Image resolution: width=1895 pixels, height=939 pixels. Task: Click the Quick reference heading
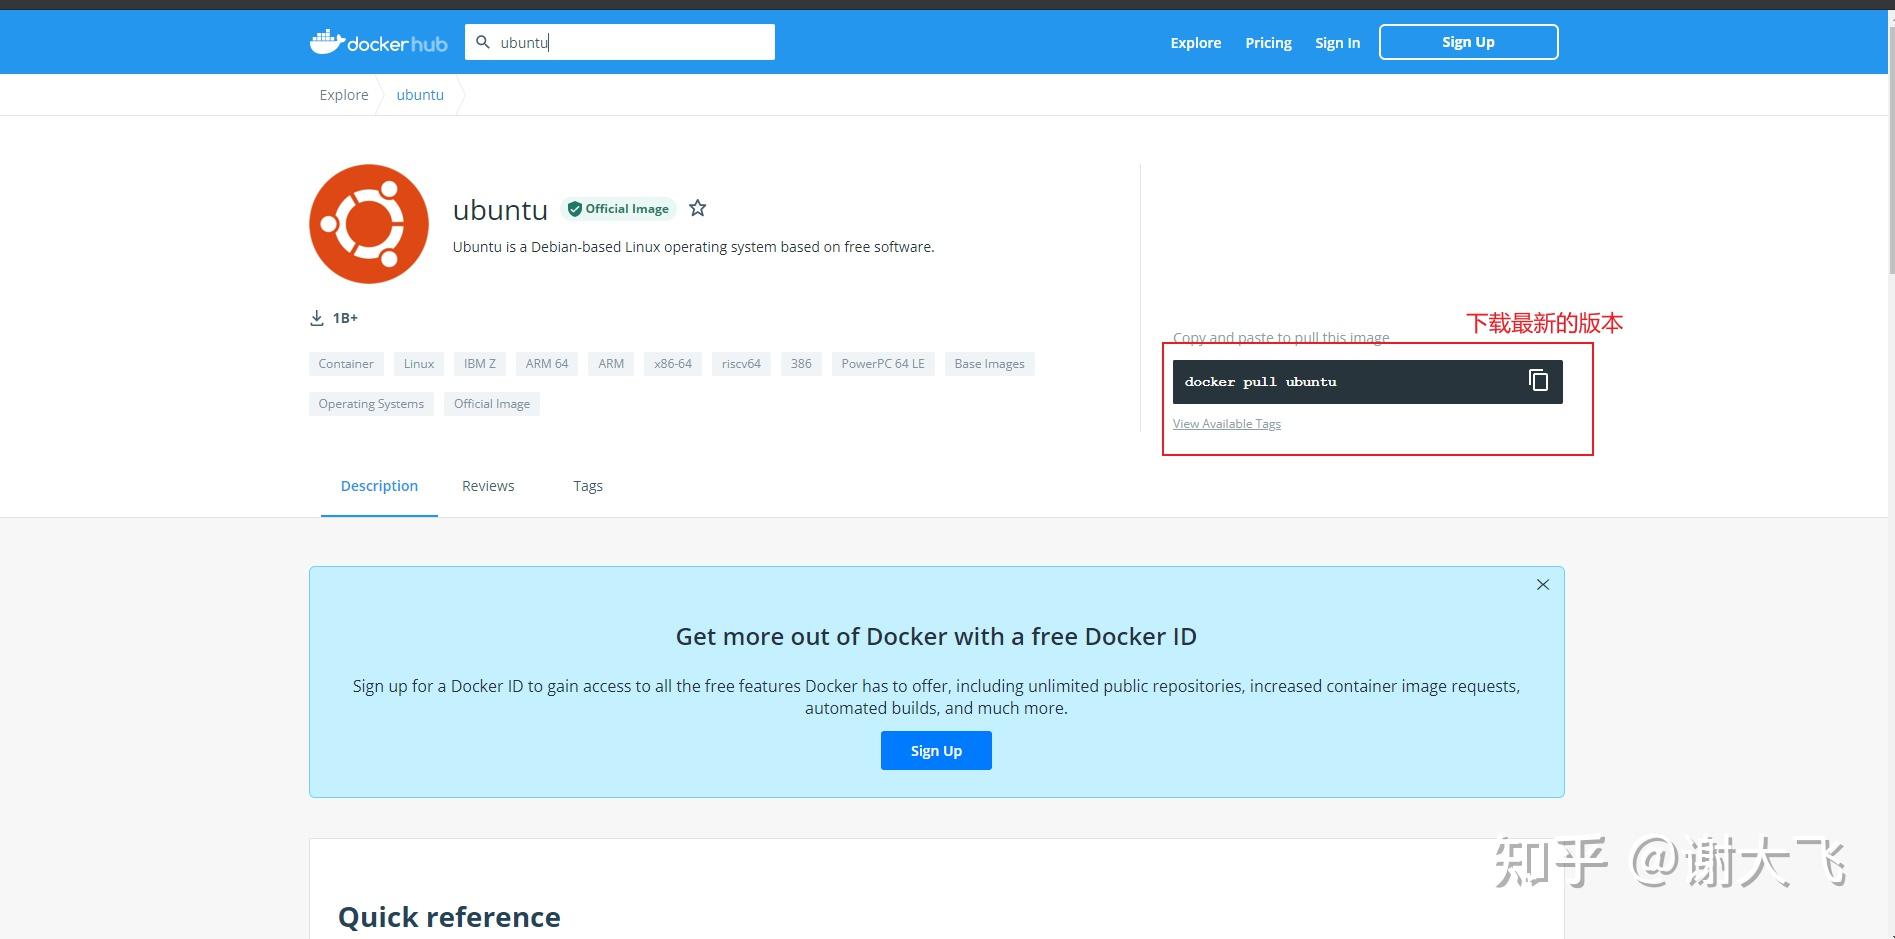click(x=449, y=917)
